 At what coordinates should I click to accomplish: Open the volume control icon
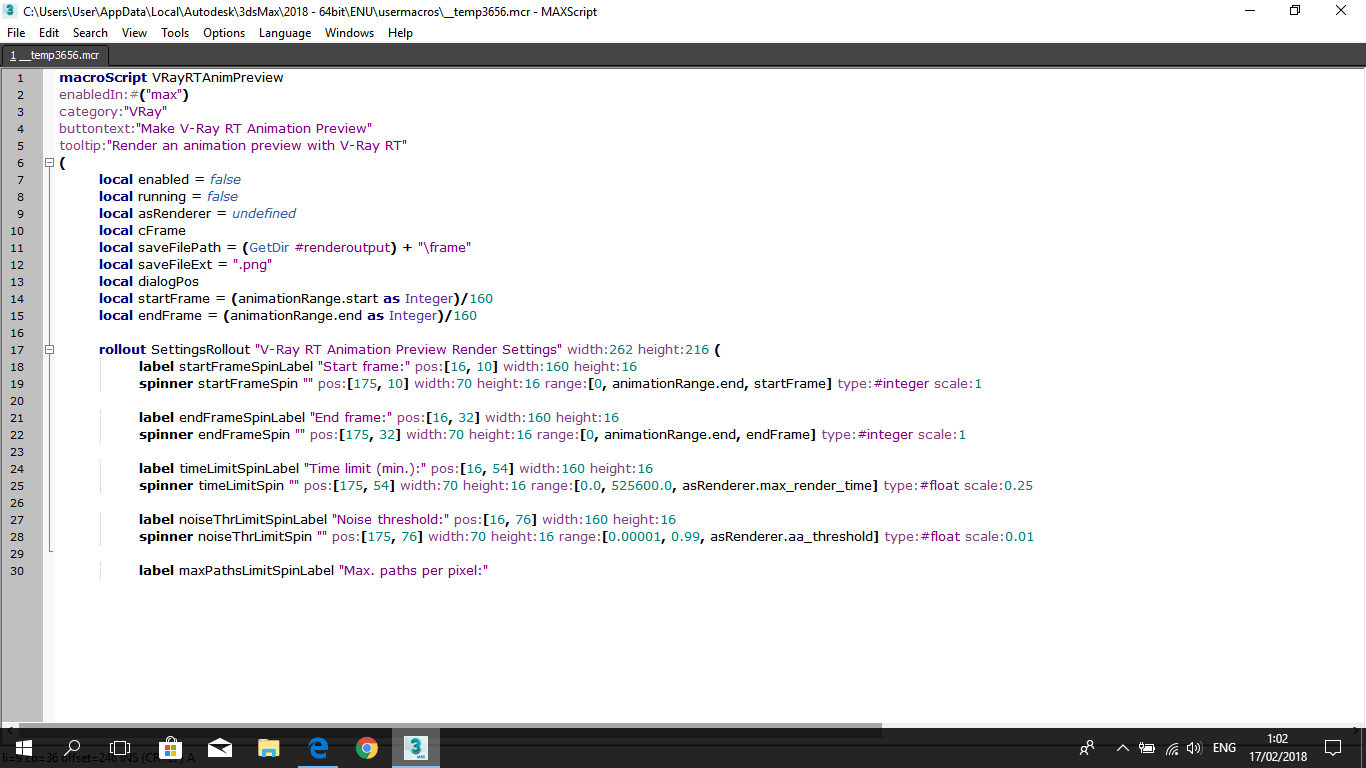tap(1194, 748)
